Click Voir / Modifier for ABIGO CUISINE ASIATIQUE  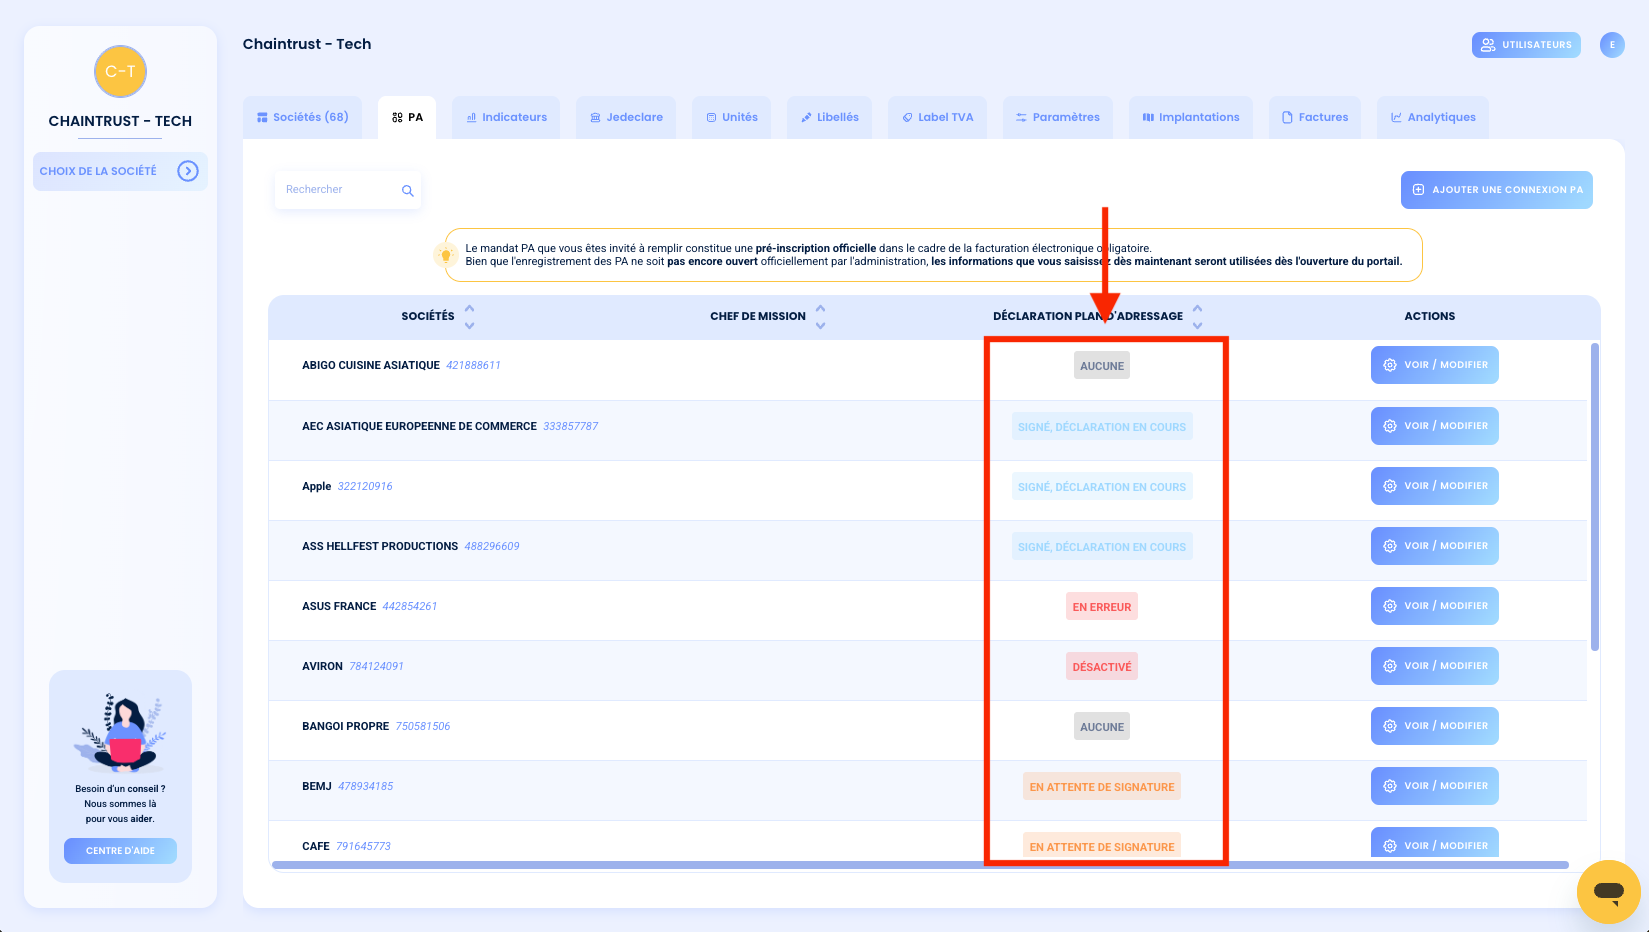coord(1435,365)
